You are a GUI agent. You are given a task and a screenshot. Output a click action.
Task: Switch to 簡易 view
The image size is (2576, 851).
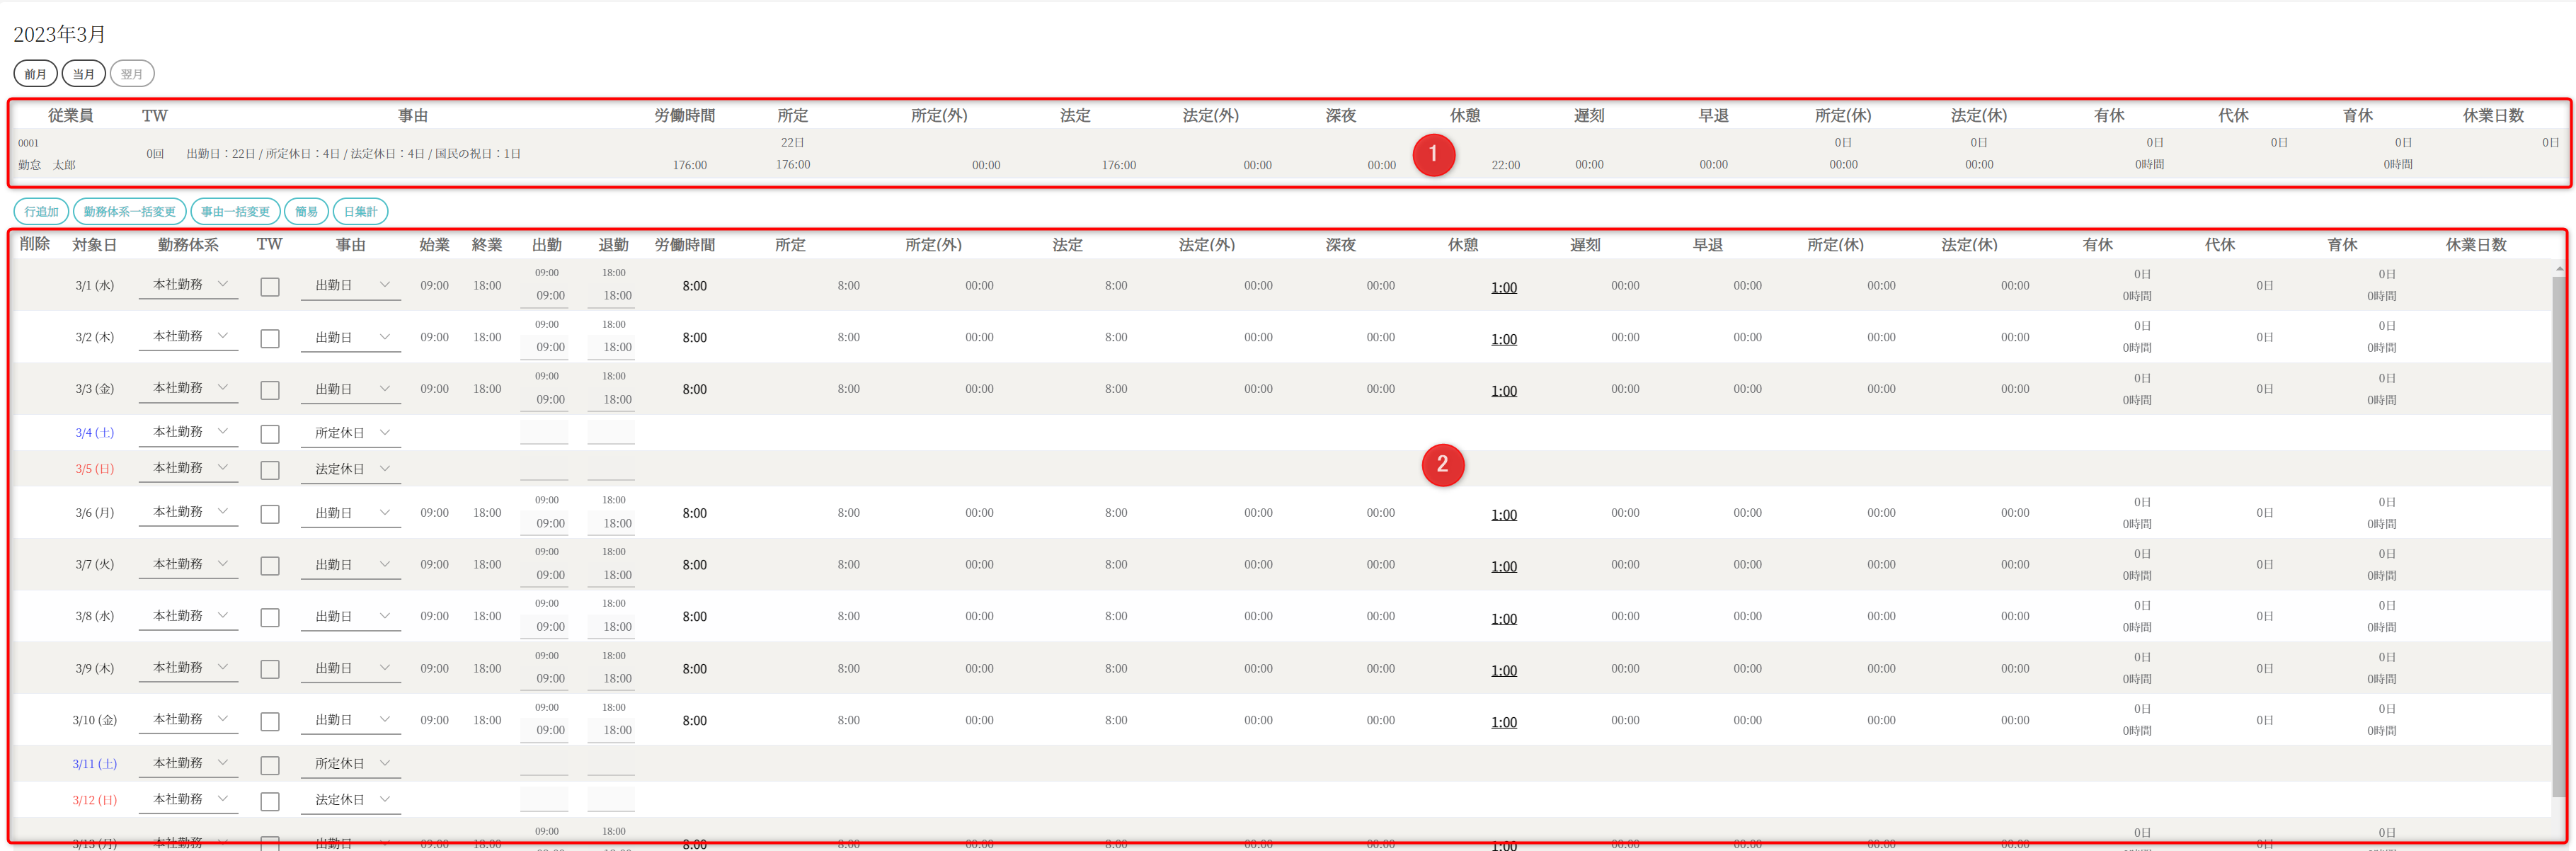pyautogui.click(x=306, y=212)
